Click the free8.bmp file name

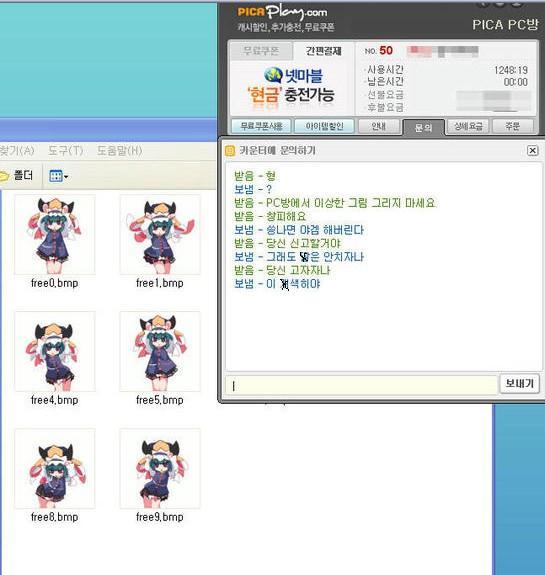click(55, 517)
